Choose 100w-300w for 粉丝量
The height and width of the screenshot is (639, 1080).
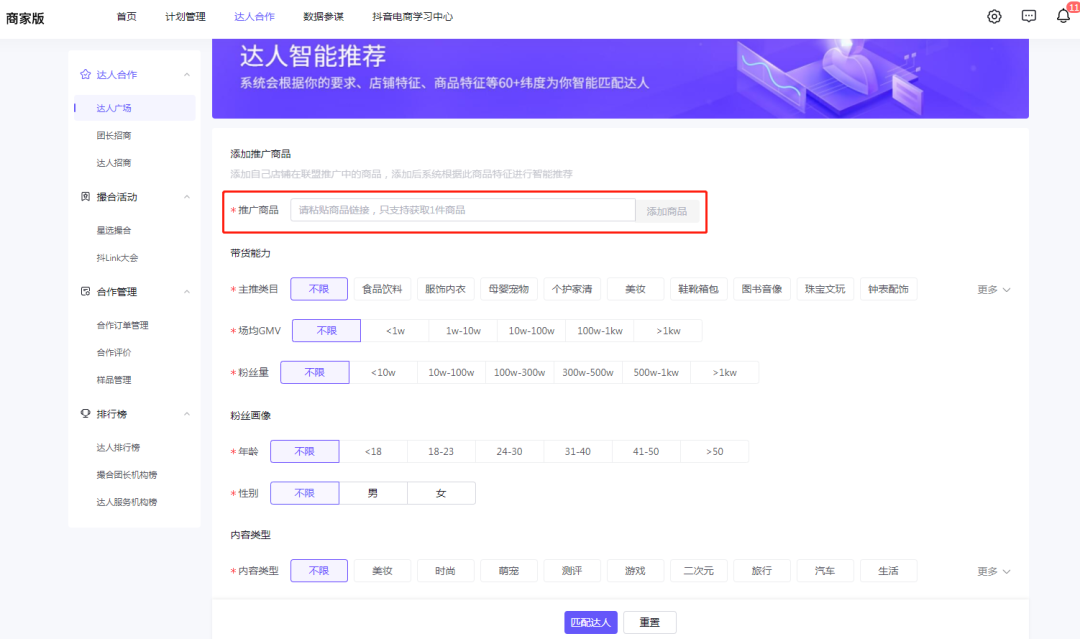(x=519, y=373)
